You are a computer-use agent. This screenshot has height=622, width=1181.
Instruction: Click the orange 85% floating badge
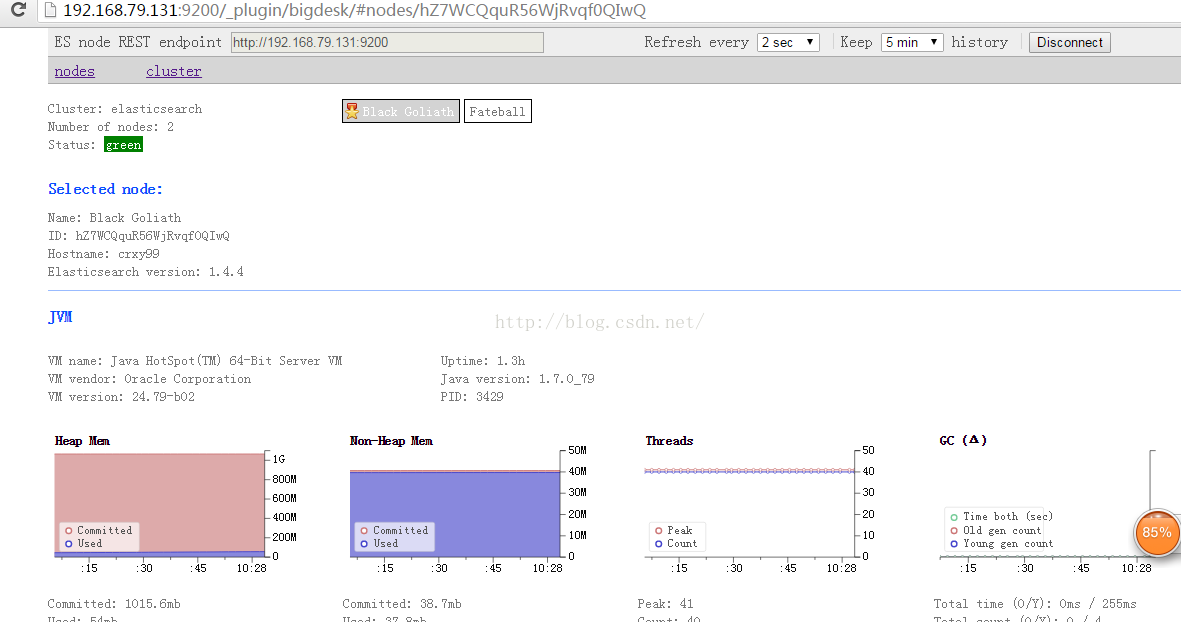pos(1156,532)
